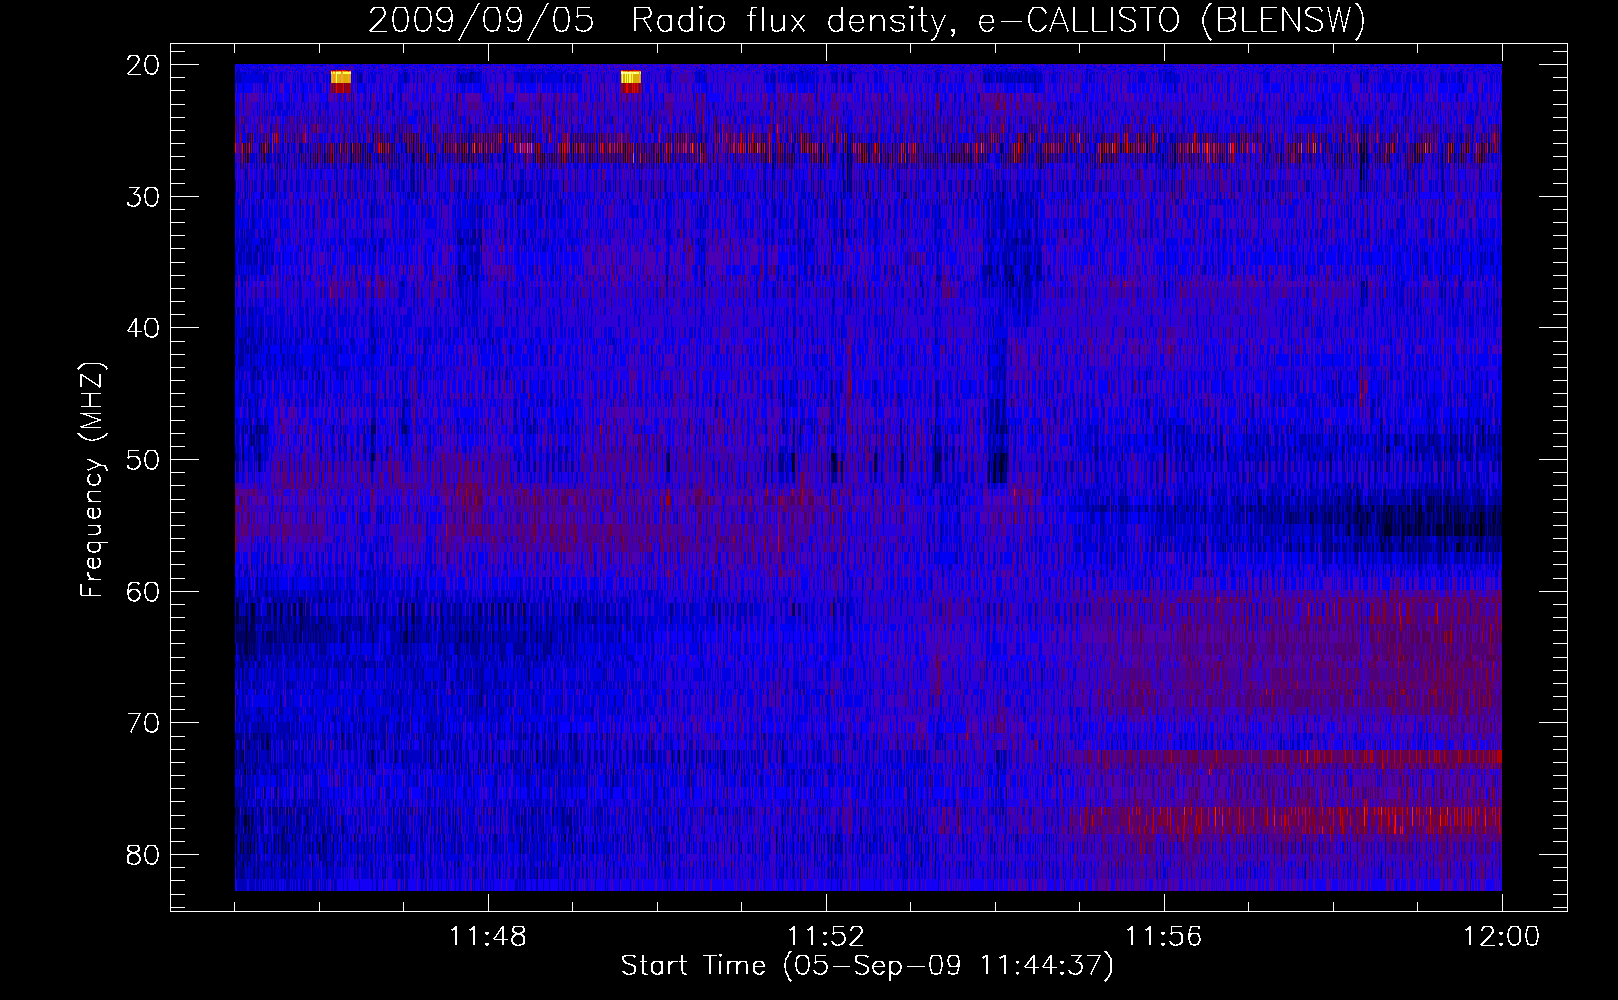This screenshot has height=1000, width=1618.
Task: Click the 12:00 time tick label
Action: coord(1502,937)
